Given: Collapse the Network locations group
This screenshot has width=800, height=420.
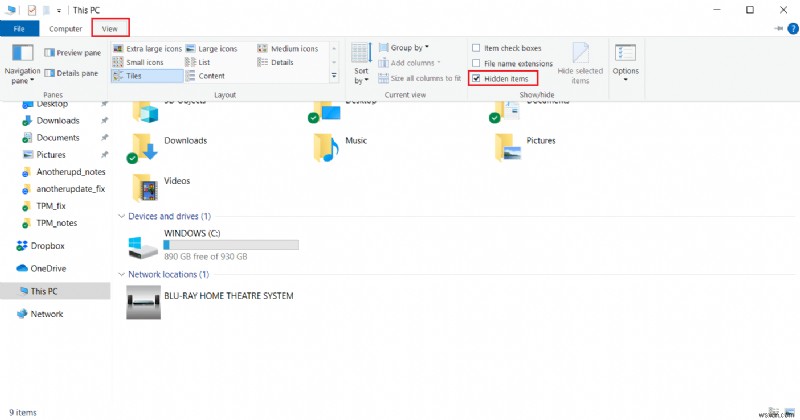Looking at the screenshot, I should [x=121, y=275].
